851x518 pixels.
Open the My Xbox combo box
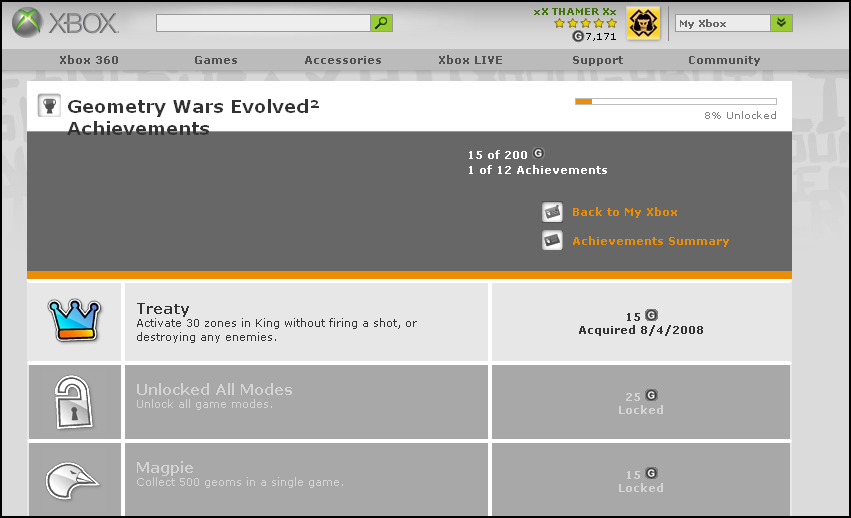[x=734, y=23]
